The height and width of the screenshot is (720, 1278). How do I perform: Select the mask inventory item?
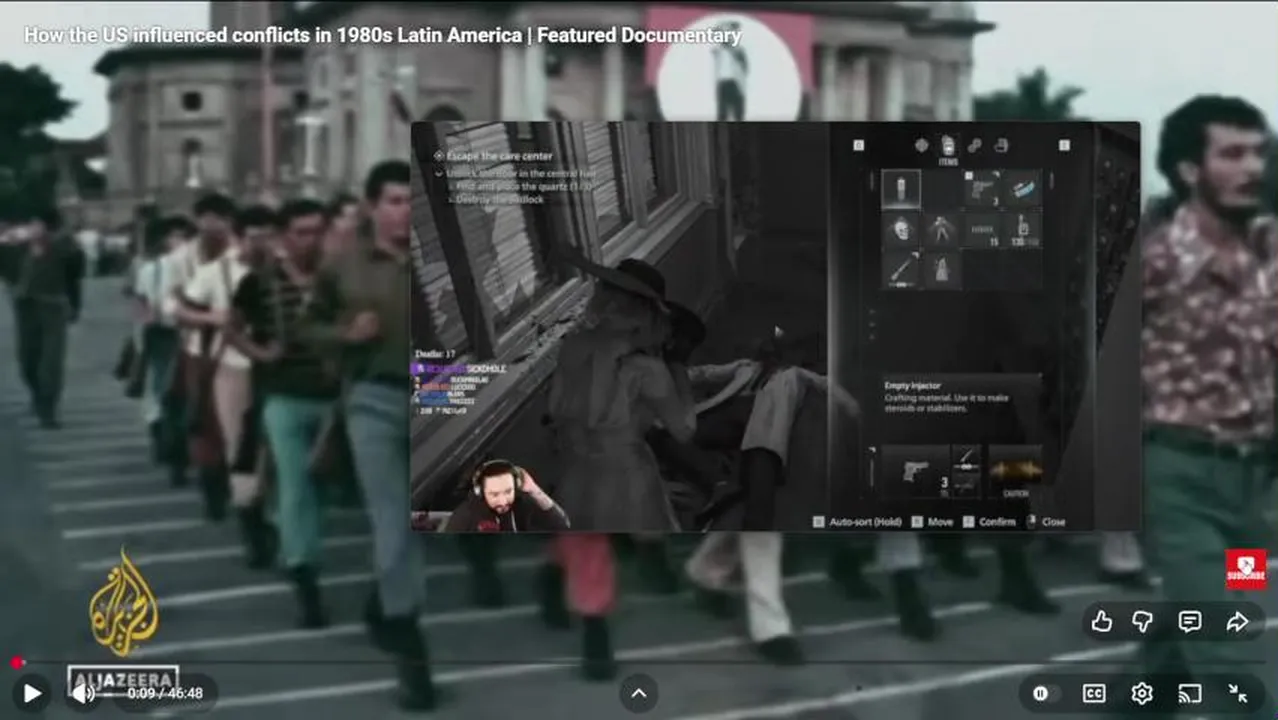[901, 229]
